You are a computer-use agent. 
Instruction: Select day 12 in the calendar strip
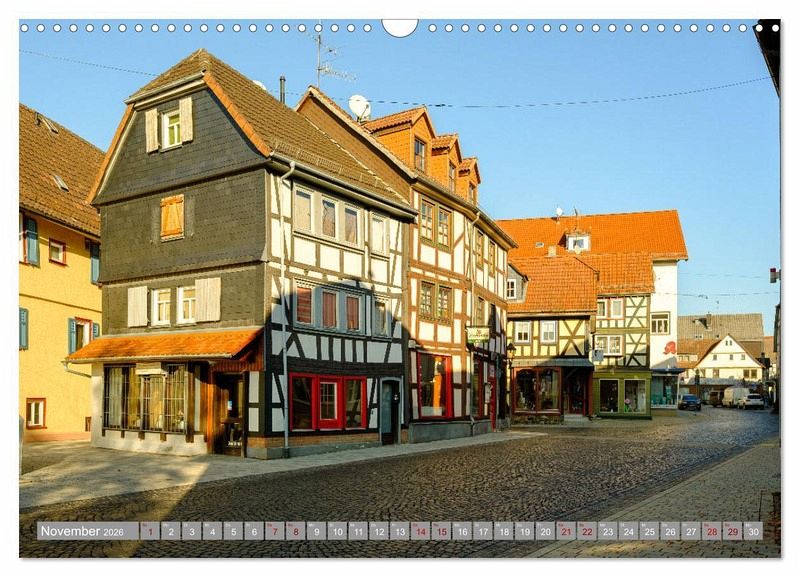(x=379, y=531)
